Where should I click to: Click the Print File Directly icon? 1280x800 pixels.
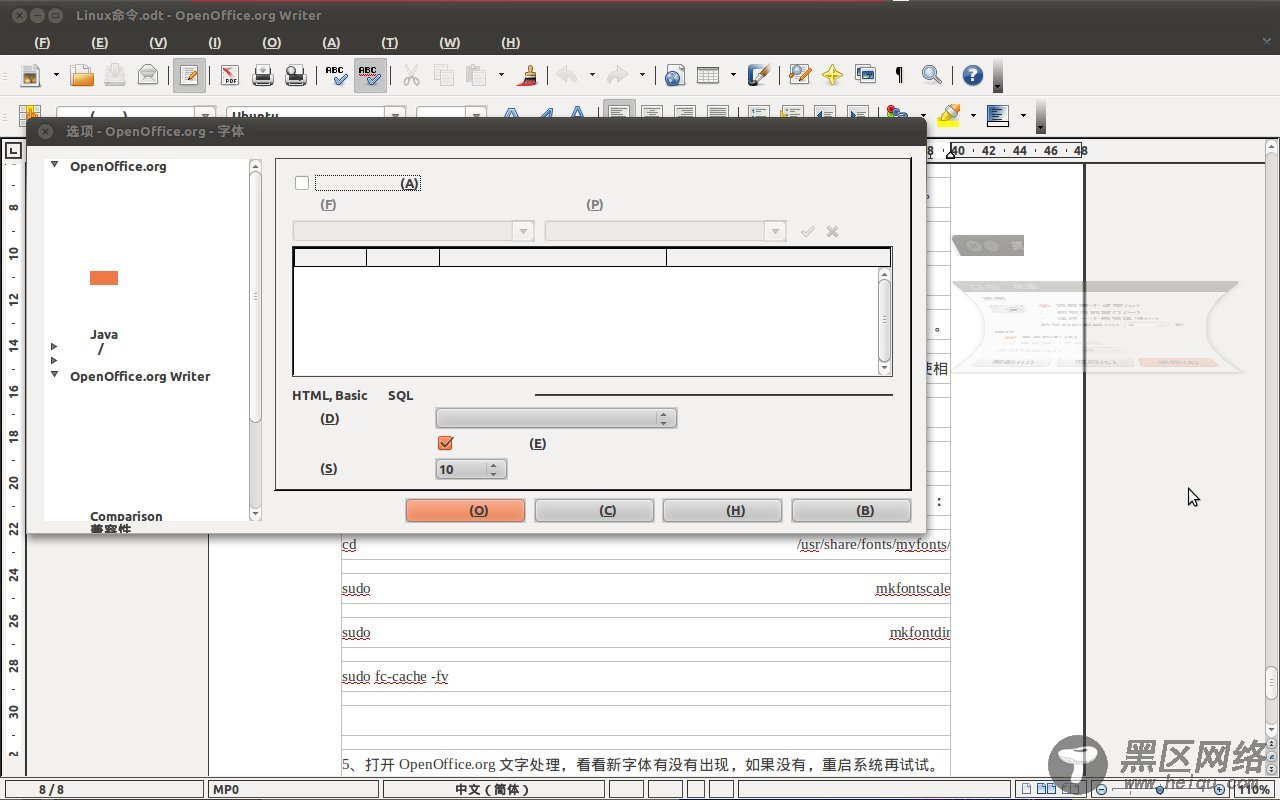coord(263,75)
